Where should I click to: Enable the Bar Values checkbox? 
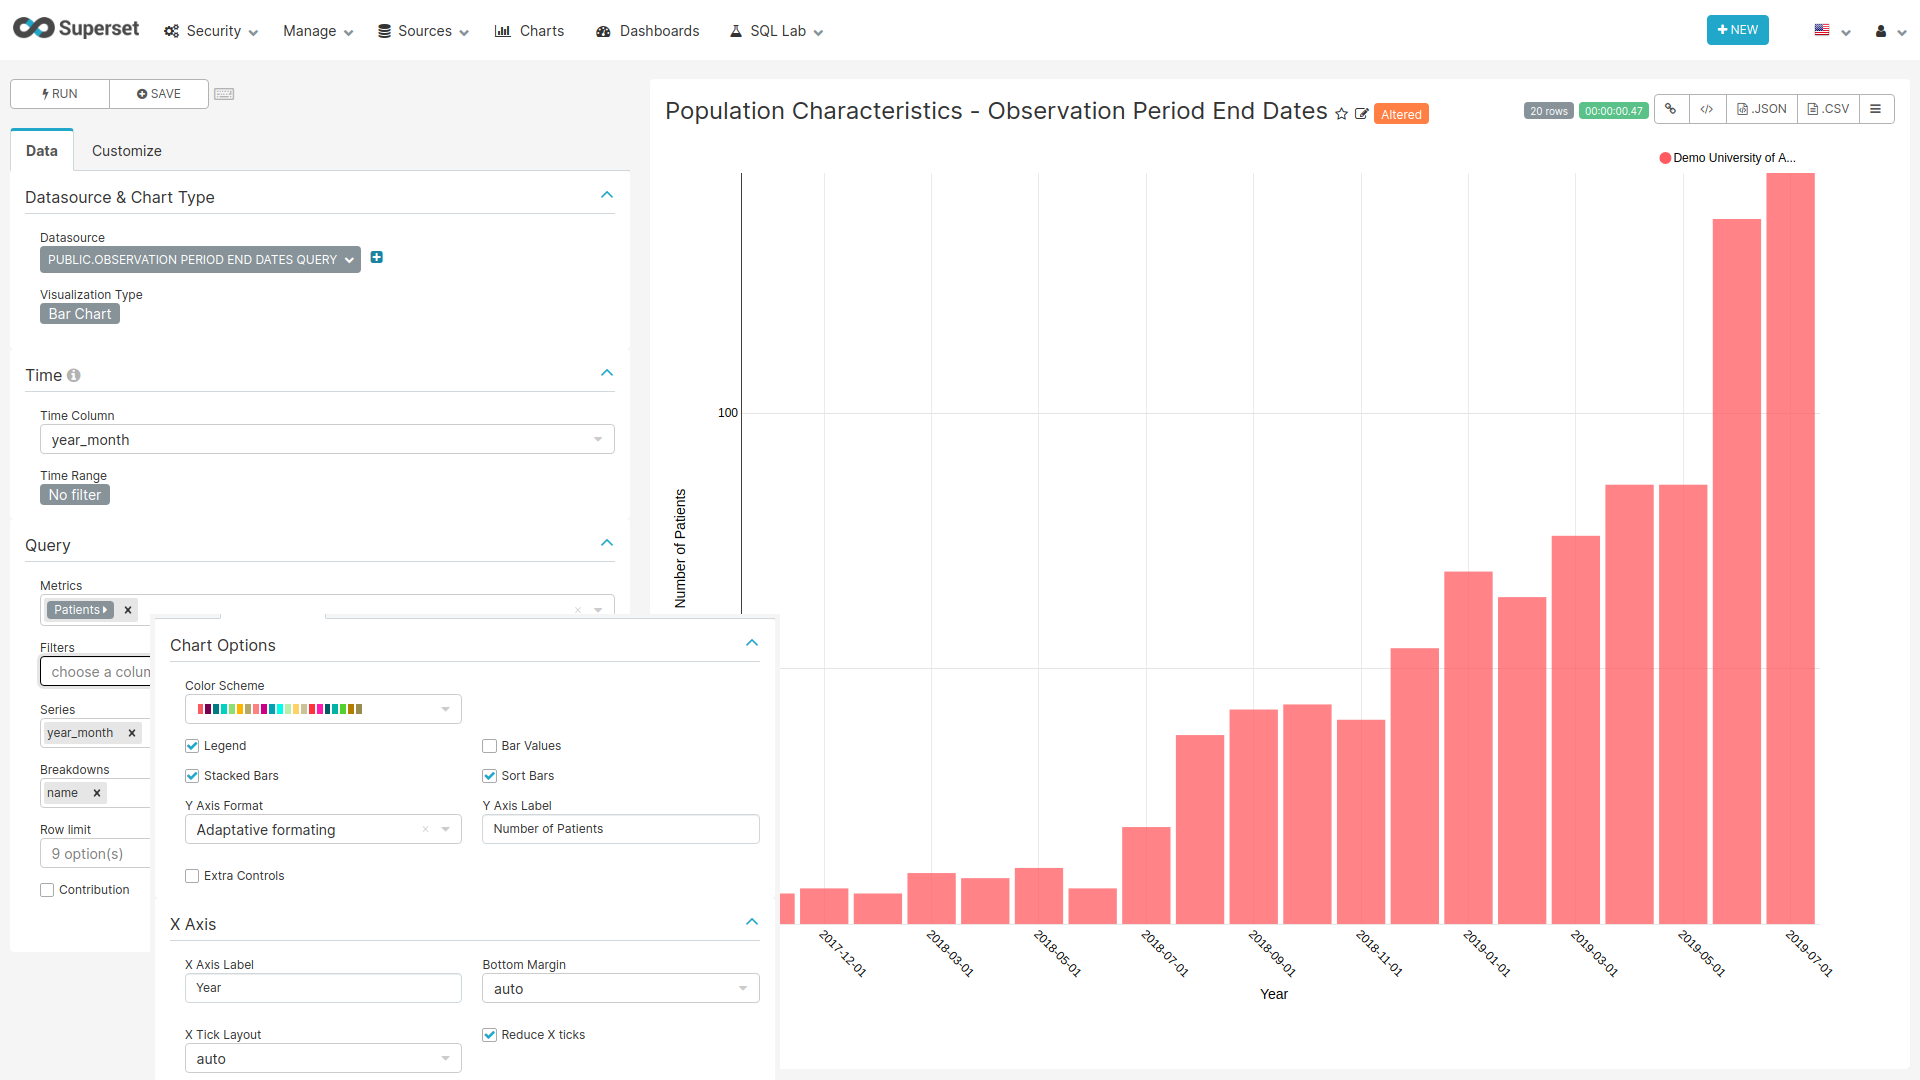coord(489,745)
